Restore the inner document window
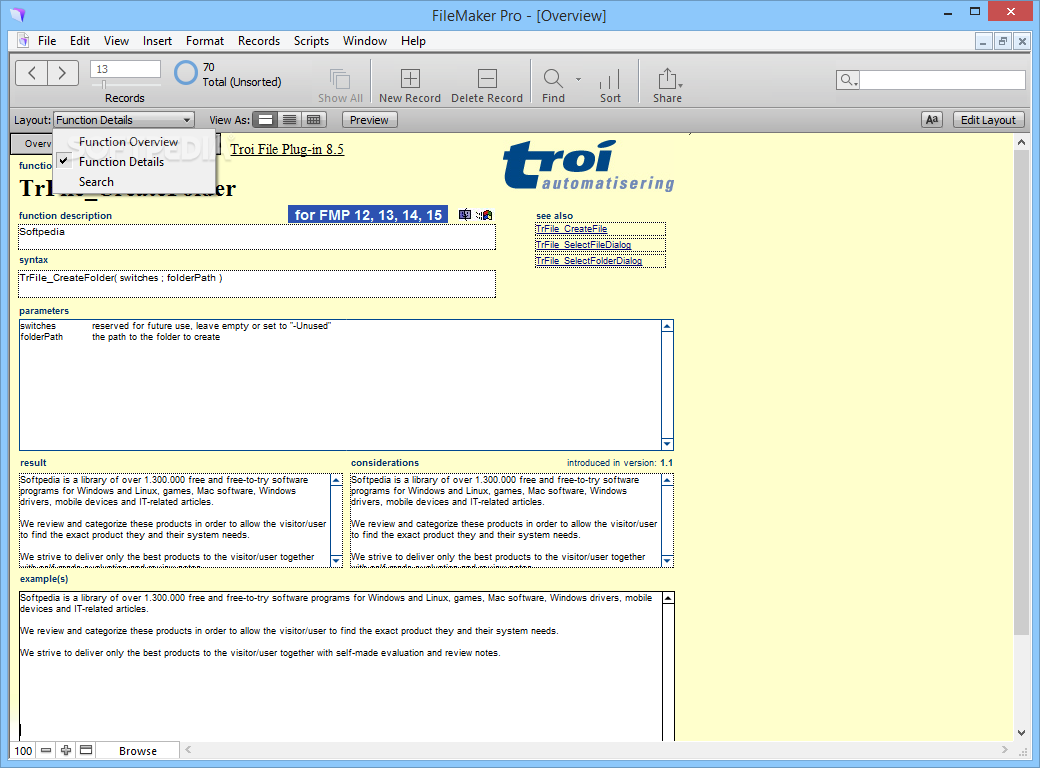 (x=1003, y=41)
